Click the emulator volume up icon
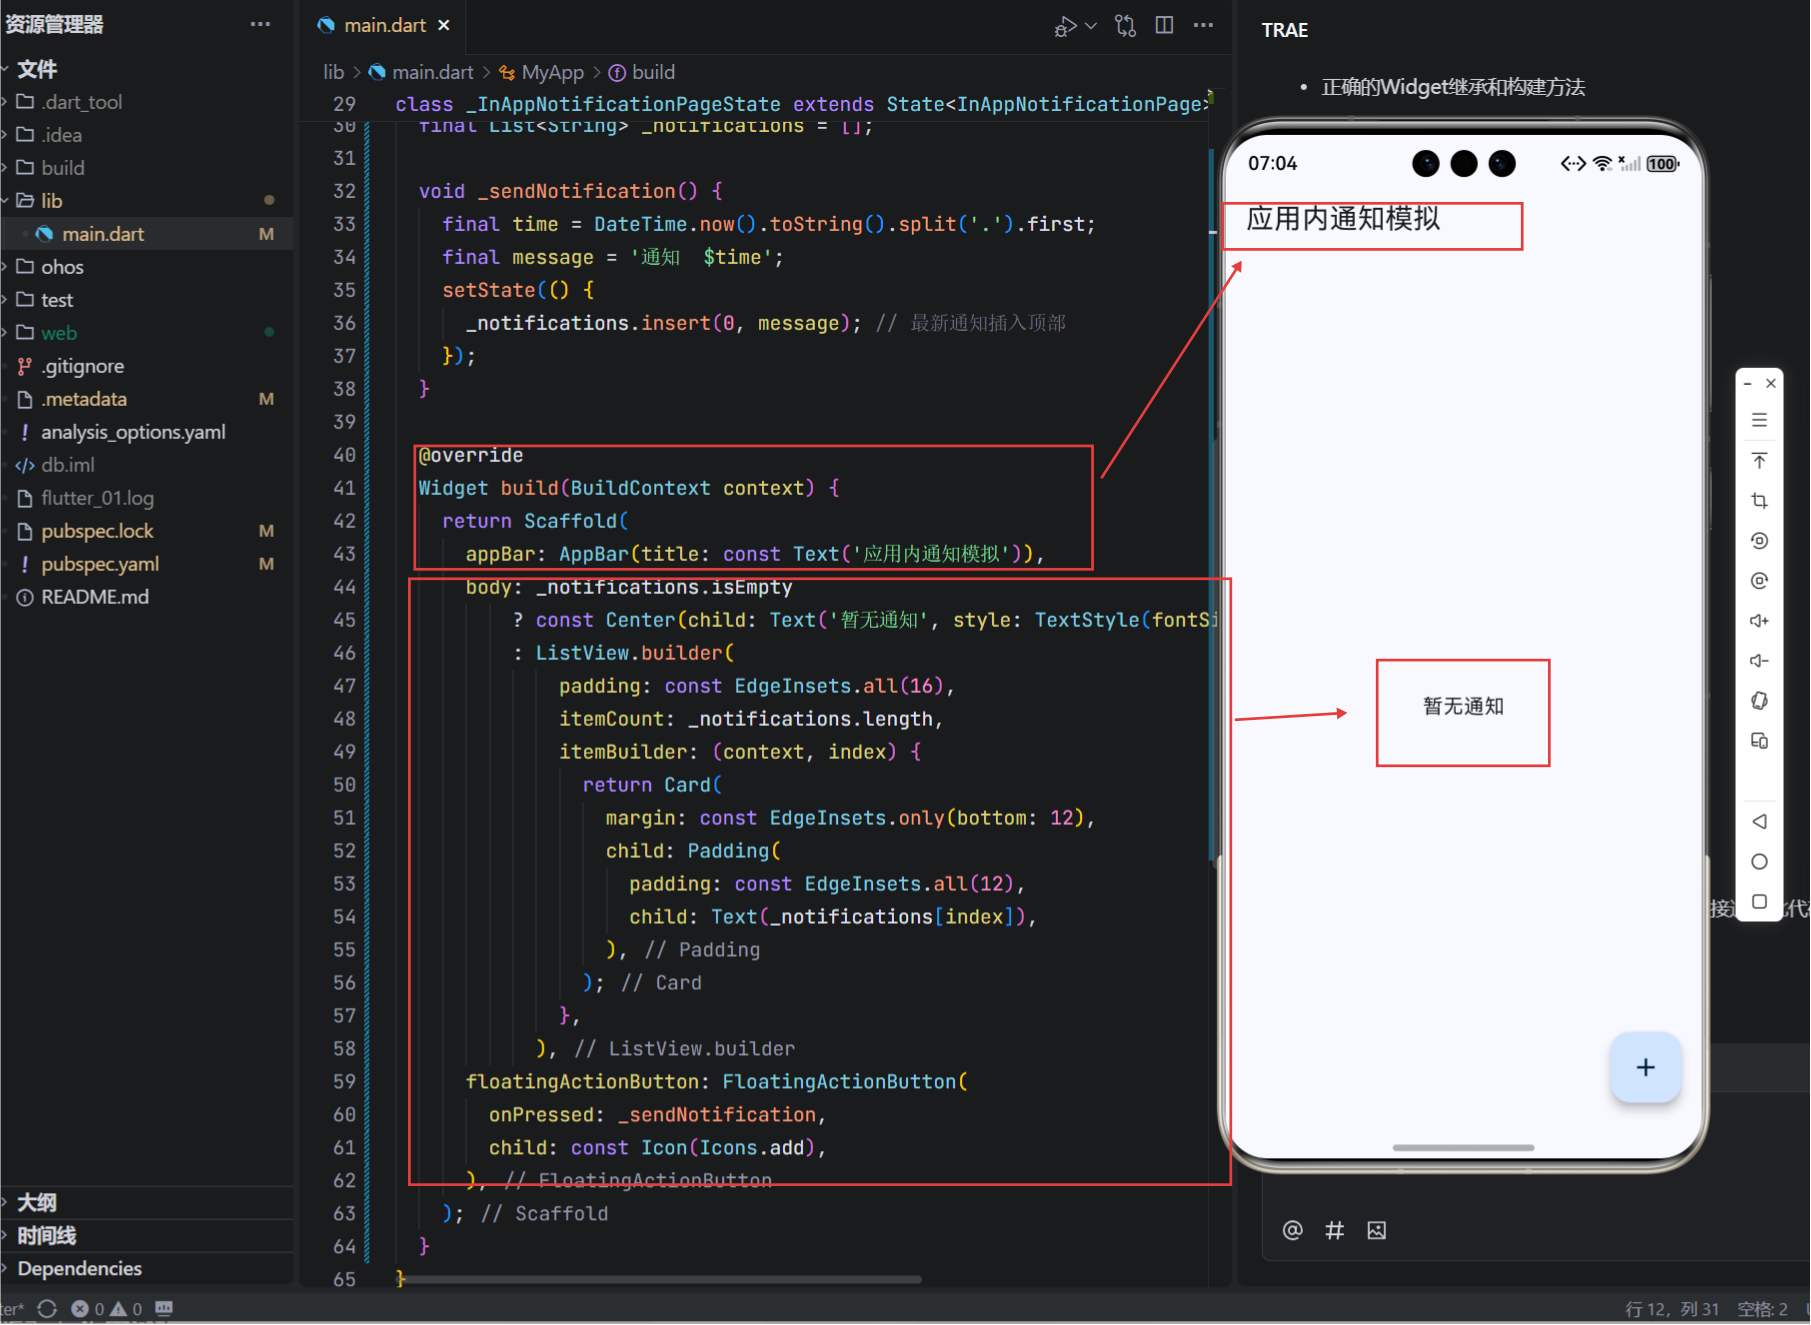Viewport: 1811px width, 1325px height. [1759, 621]
